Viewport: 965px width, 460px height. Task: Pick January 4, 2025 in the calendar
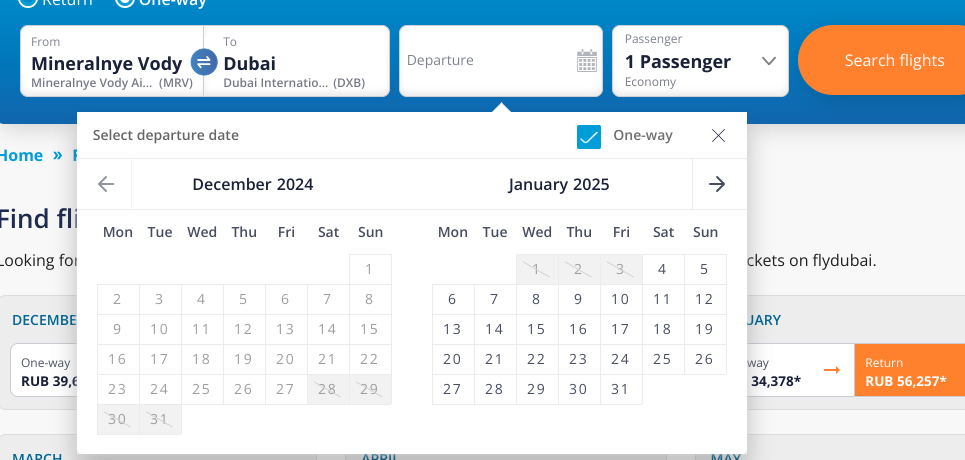click(x=663, y=269)
